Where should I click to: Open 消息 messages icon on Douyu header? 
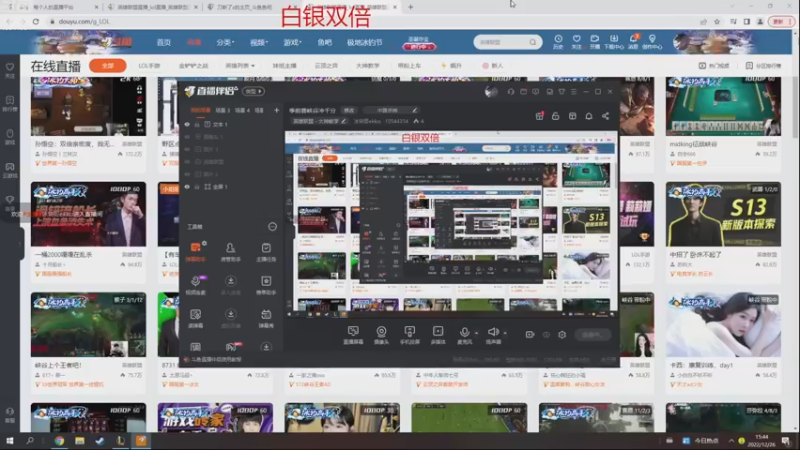click(633, 42)
